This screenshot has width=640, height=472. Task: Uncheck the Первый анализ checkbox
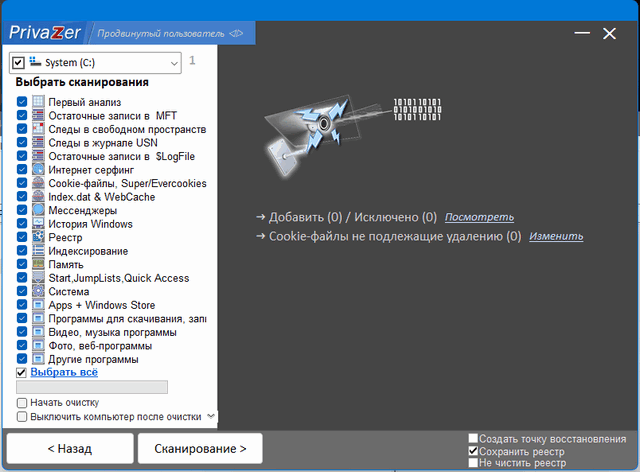[22, 102]
